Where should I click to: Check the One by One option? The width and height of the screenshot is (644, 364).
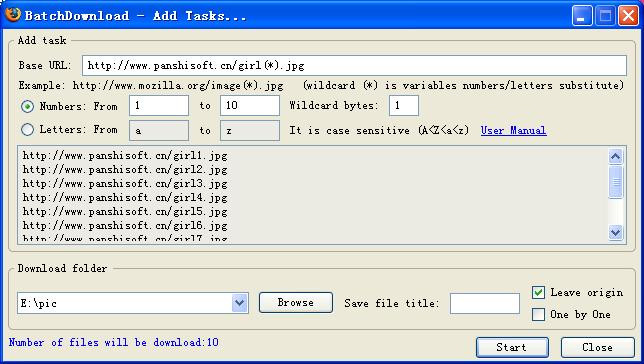click(538, 315)
